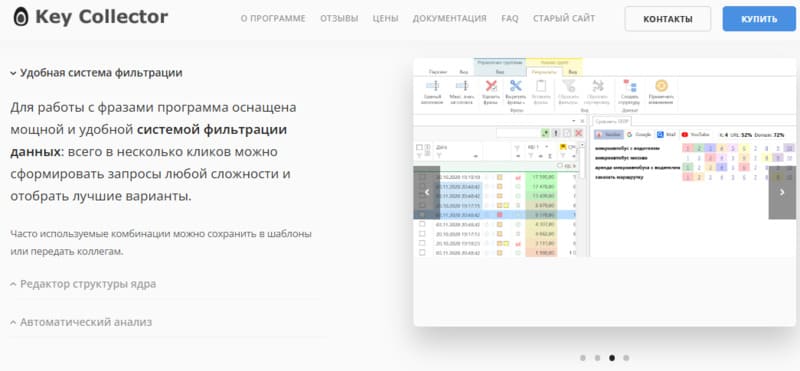Click the Создать структуру icon

point(629,86)
